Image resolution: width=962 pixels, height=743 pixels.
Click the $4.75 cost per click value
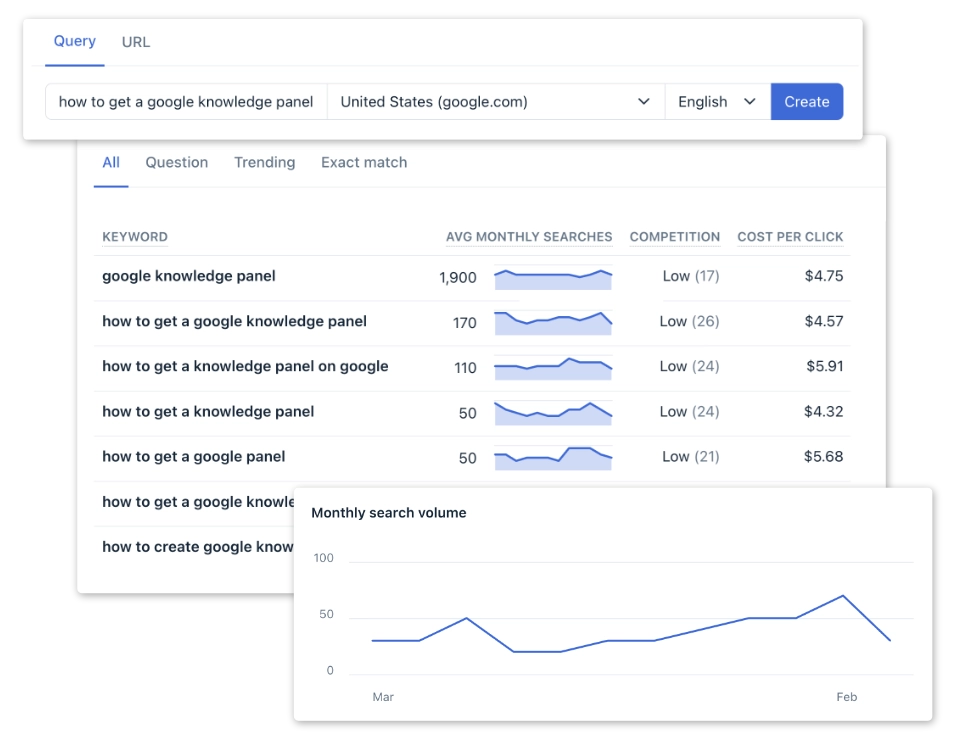pos(824,276)
